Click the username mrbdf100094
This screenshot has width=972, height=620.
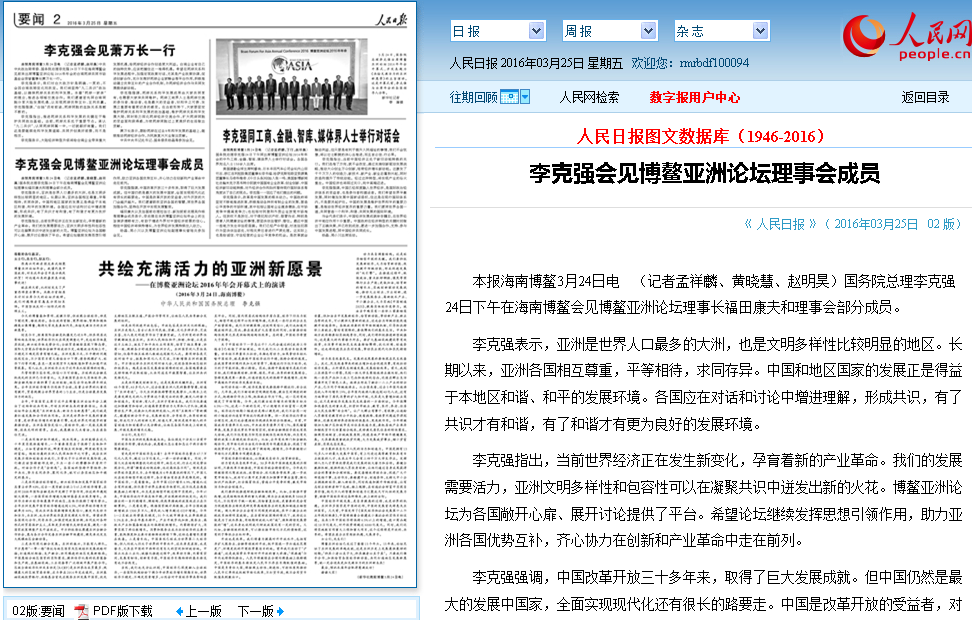714,63
